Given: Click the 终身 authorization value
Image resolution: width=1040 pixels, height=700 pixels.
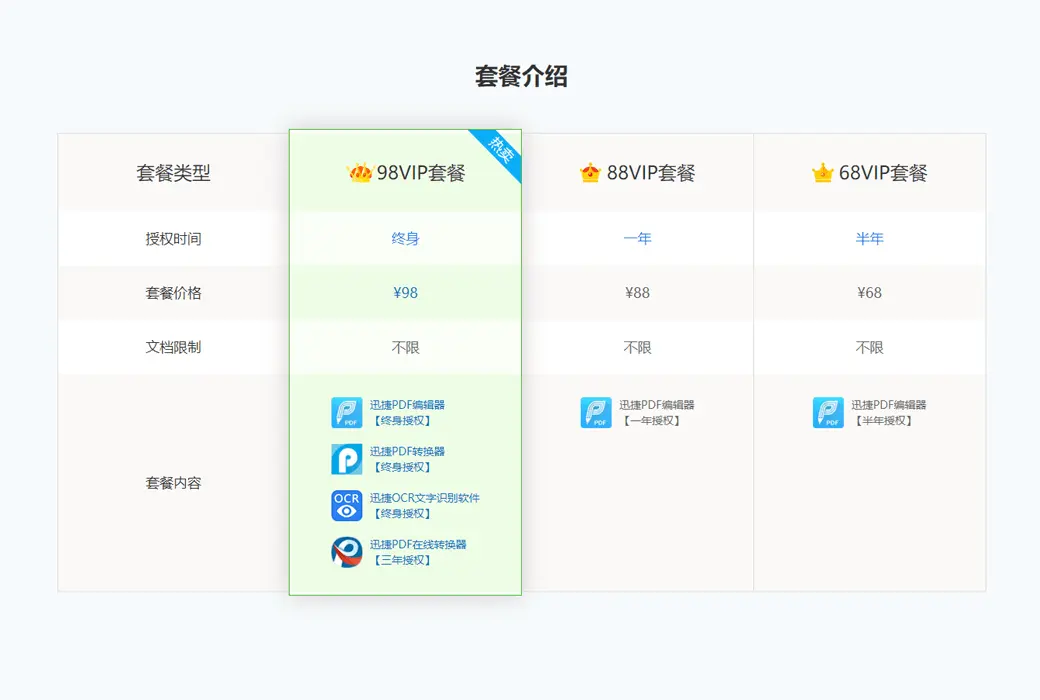Looking at the screenshot, I should [x=405, y=239].
